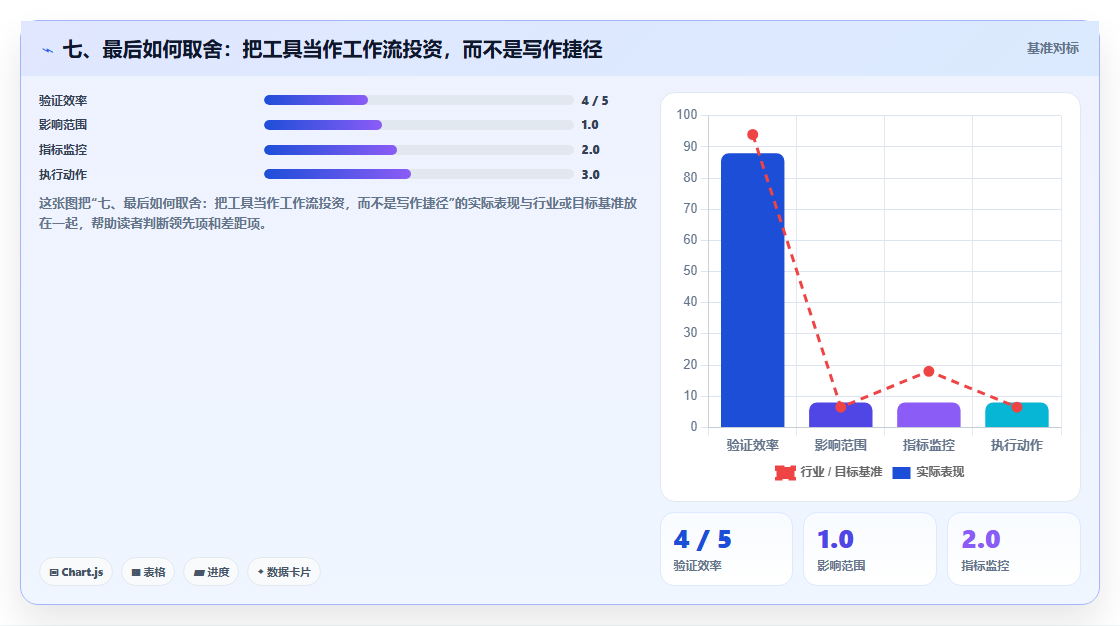Click the 验证效率 progress bar
The height and width of the screenshot is (626, 1120).
pos(419,100)
